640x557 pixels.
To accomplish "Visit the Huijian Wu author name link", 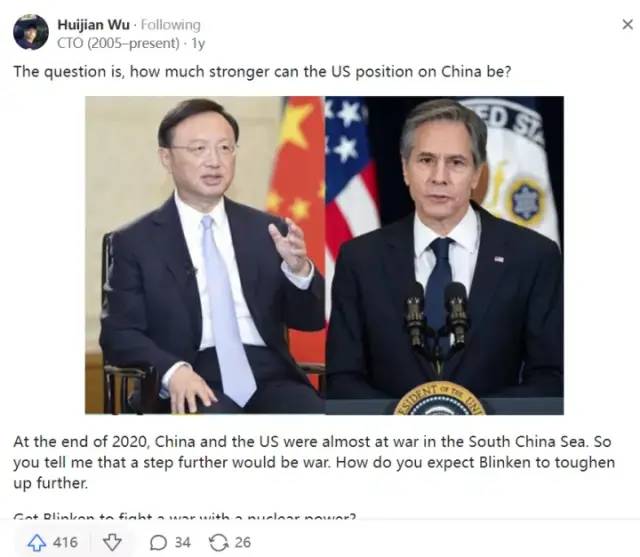I will click(93, 25).
